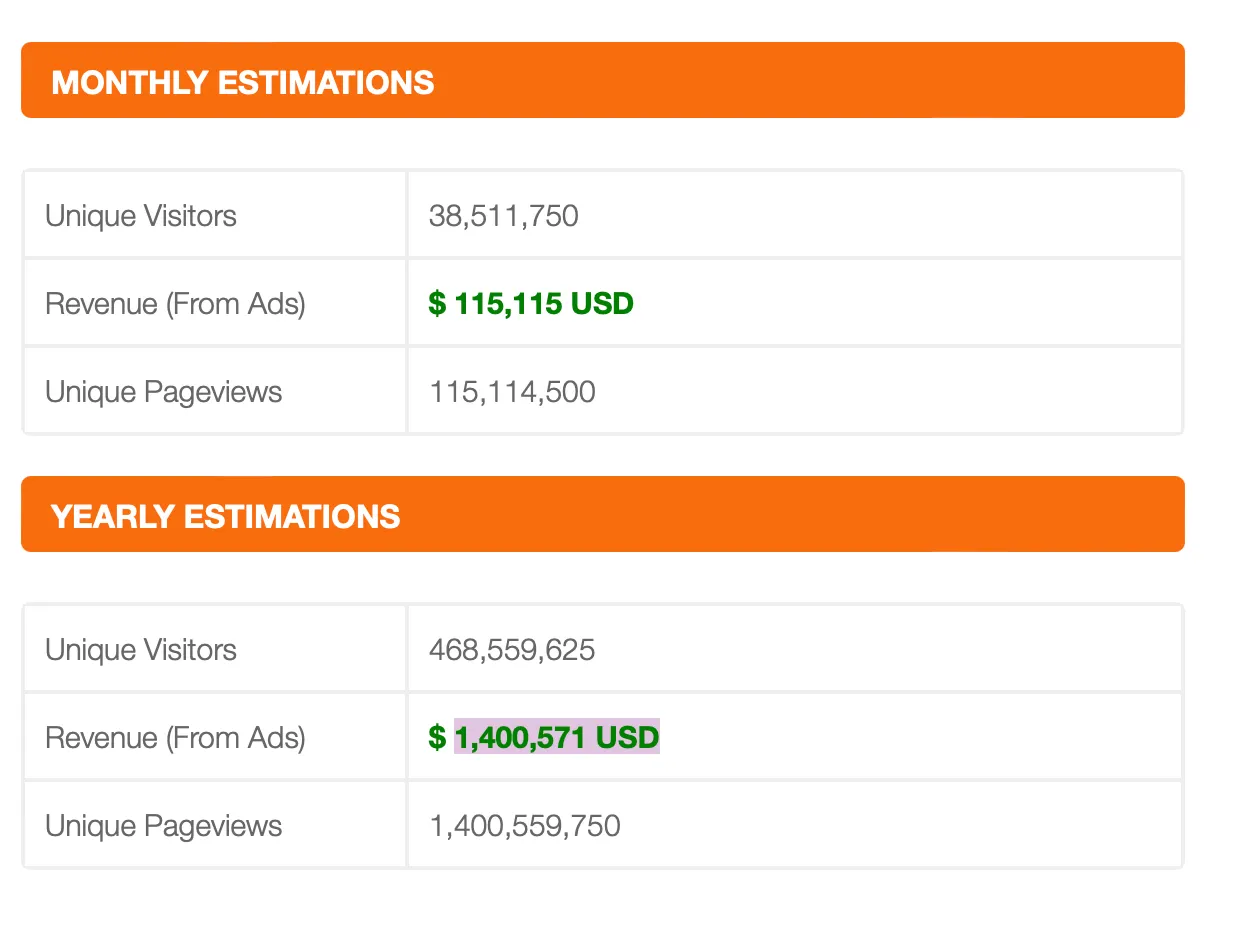The height and width of the screenshot is (926, 1248).
Task: Click the yearly visitors value 468,559,625
Action: click(512, 650)
